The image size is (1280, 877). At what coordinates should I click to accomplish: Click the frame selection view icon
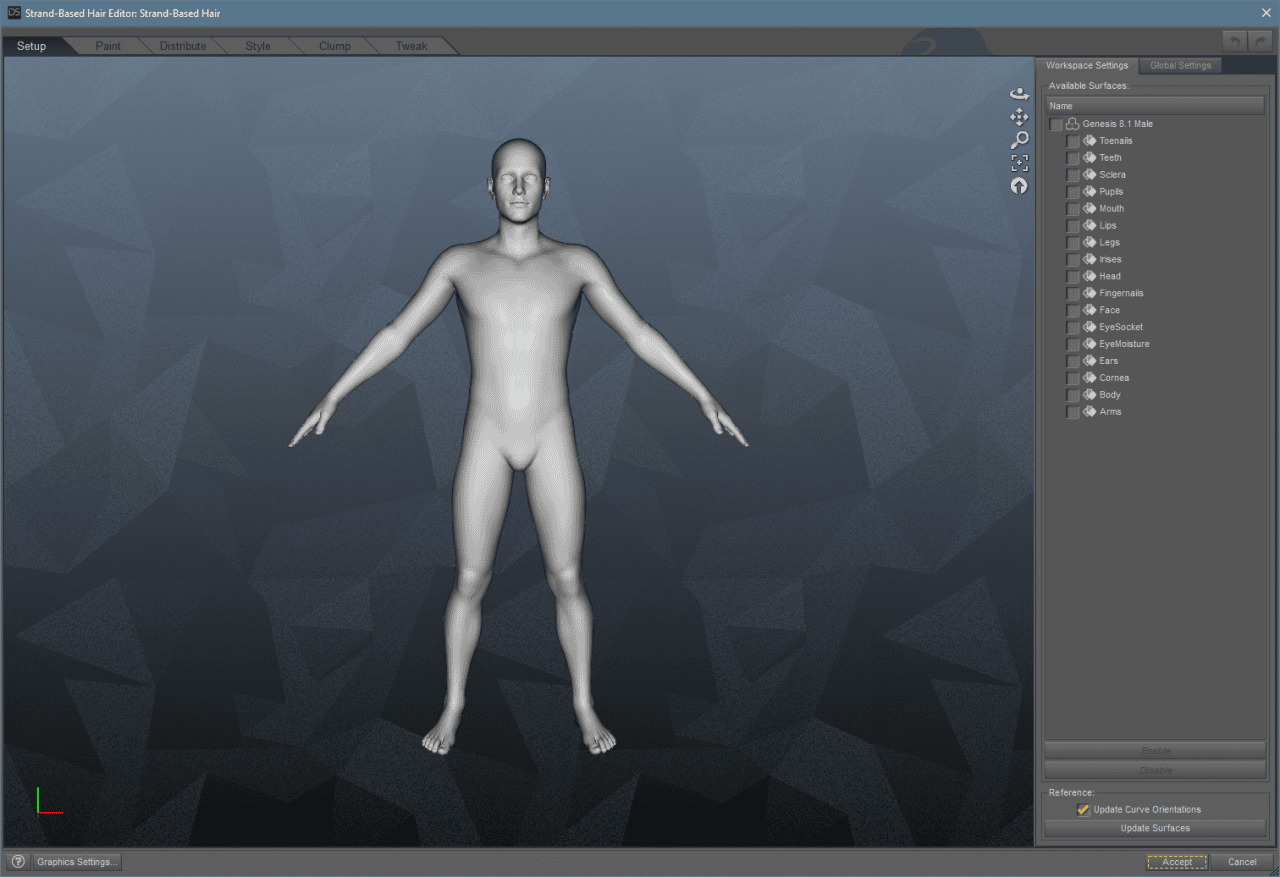point(1019,163)
